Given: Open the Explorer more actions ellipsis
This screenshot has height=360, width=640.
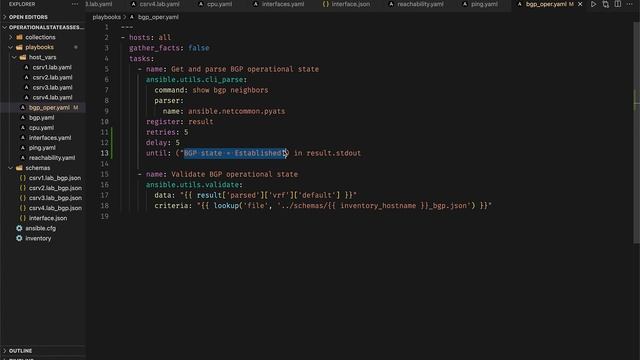Looking at the screenshot, I should point(75,4).
